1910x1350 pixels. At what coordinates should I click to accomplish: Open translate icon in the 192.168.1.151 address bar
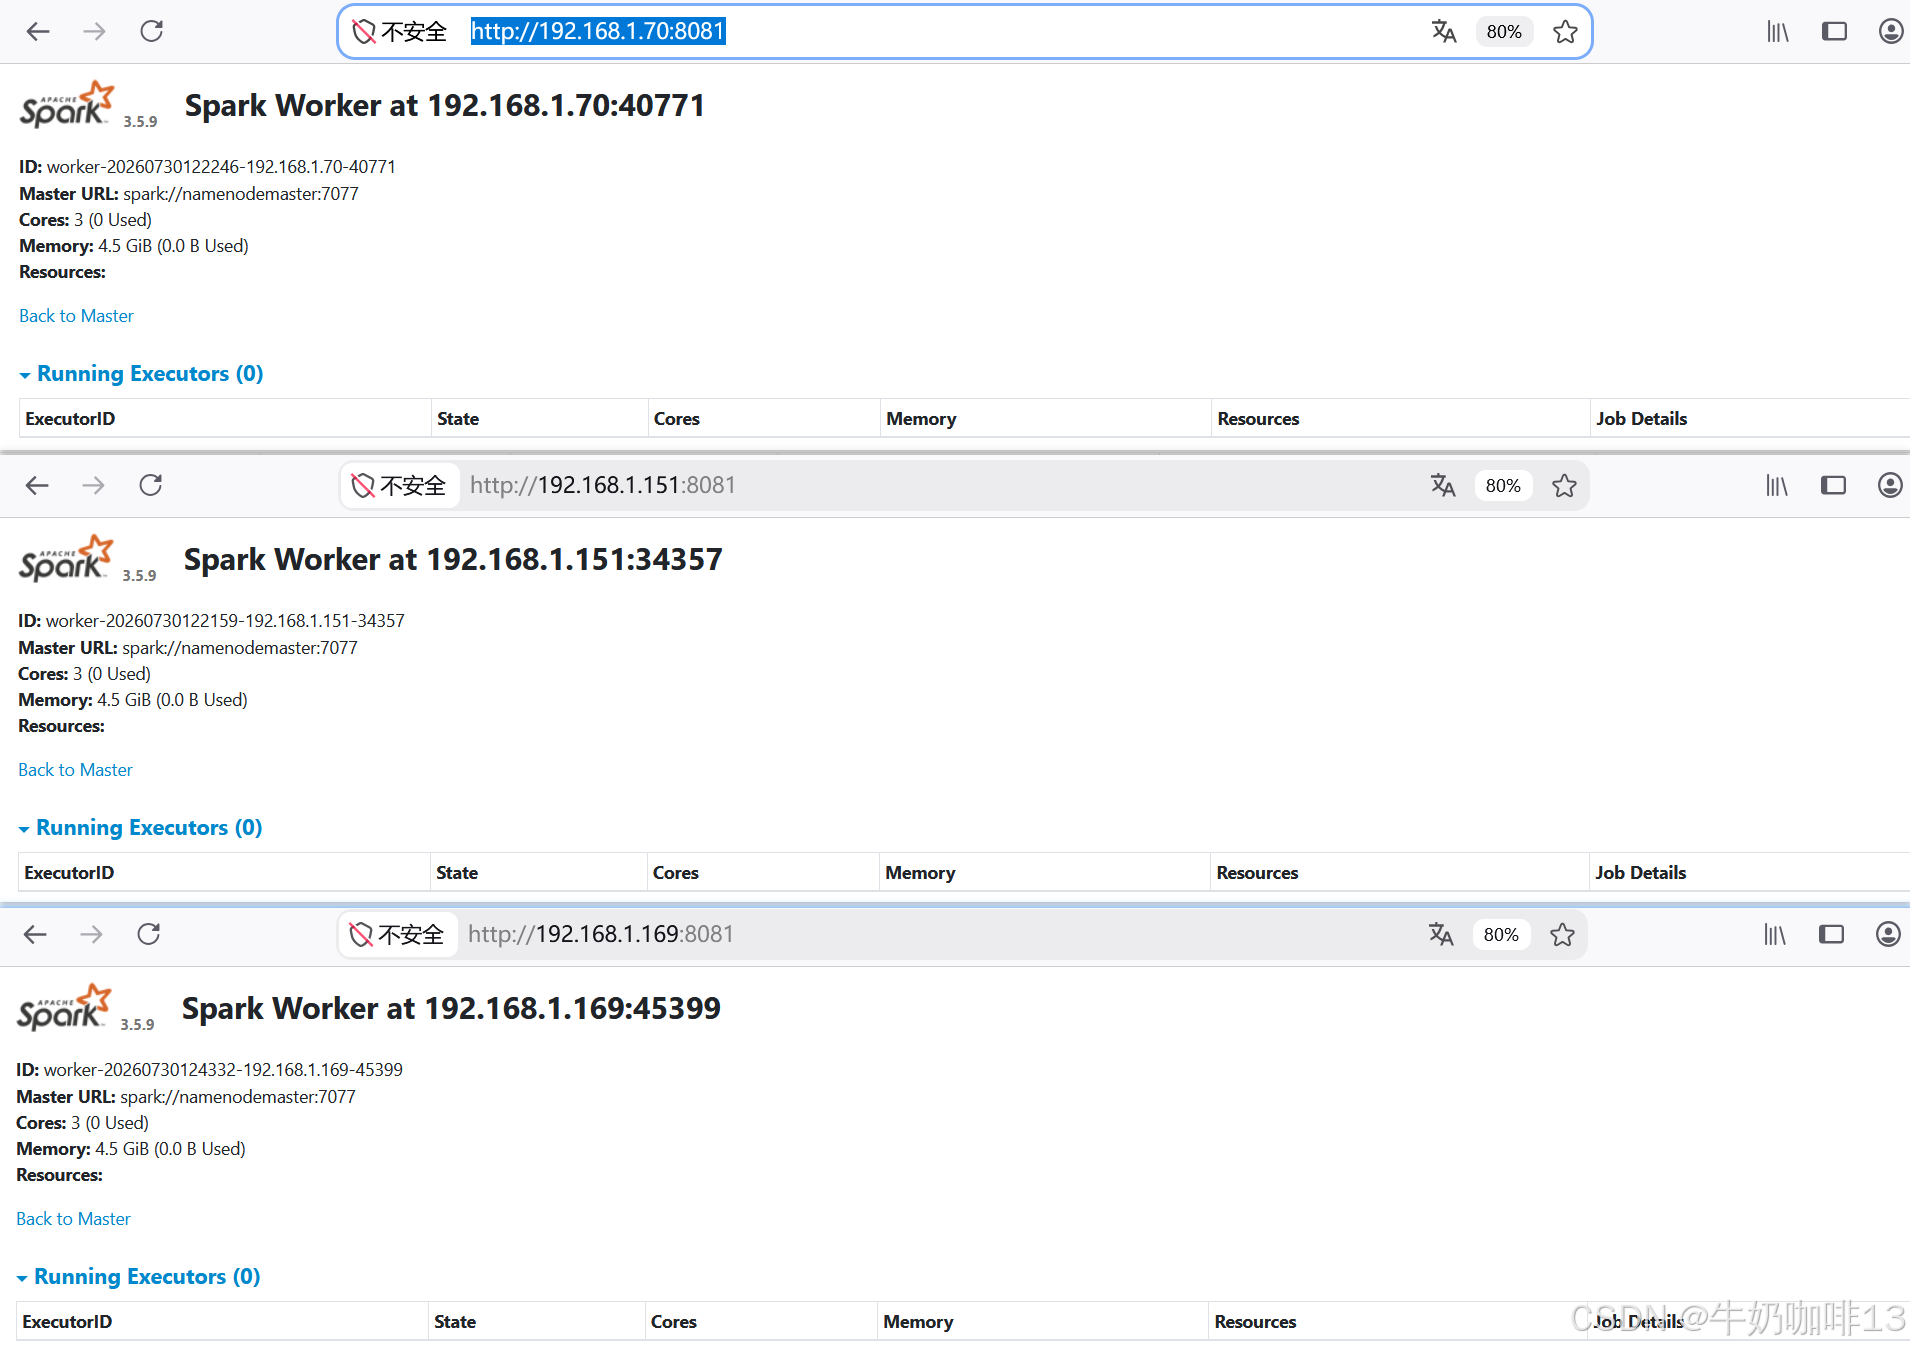pyautogui.click(x=1442, y=486)
